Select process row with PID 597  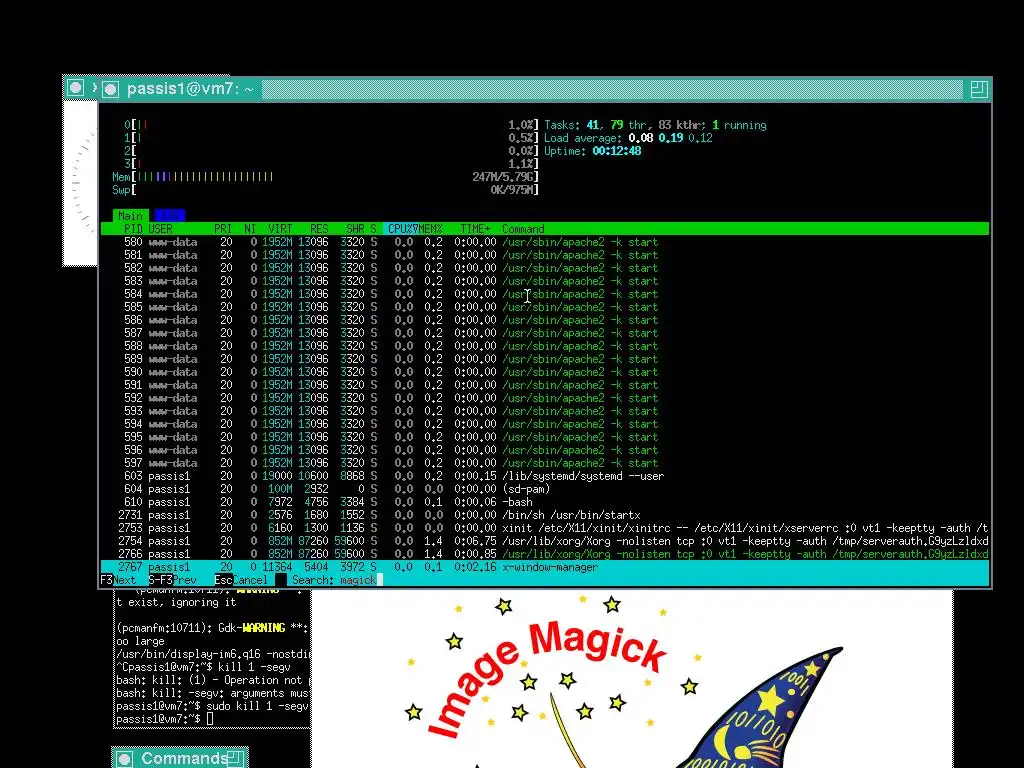click(545, 463)
